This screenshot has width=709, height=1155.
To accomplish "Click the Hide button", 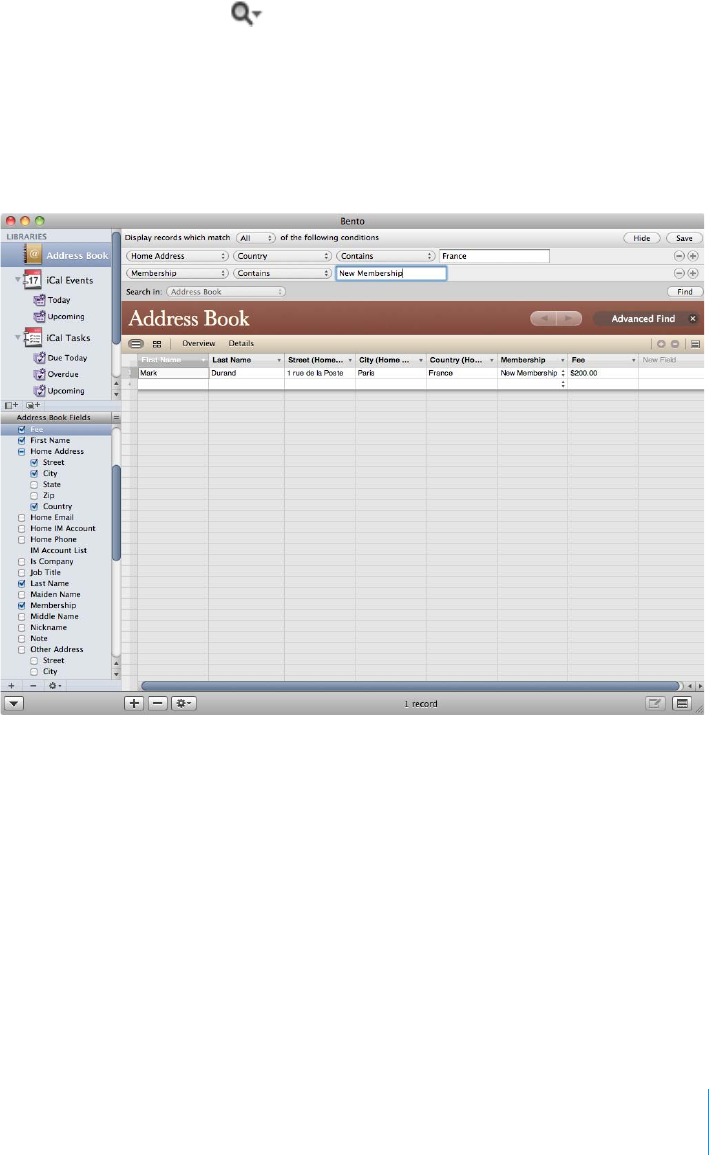I will (x=642, y=238).
